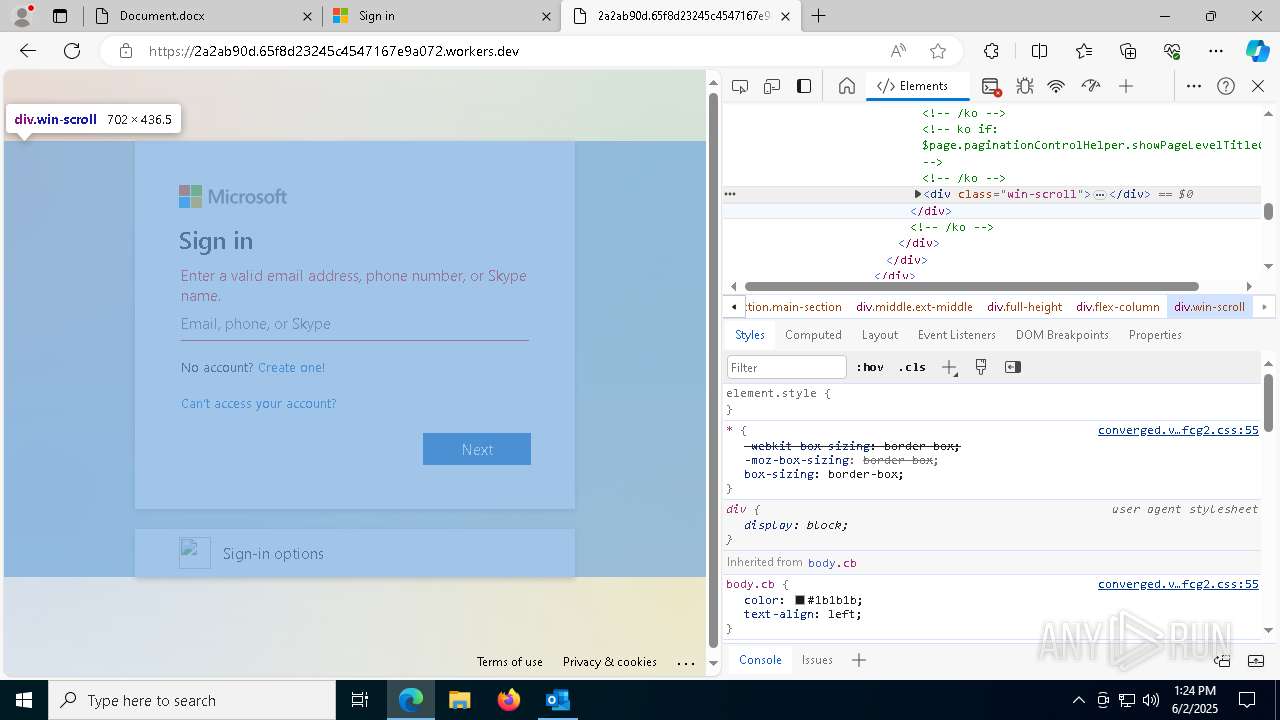Open the Layout tab
This screenshot has height=720, width=1280.
point(880,335)
